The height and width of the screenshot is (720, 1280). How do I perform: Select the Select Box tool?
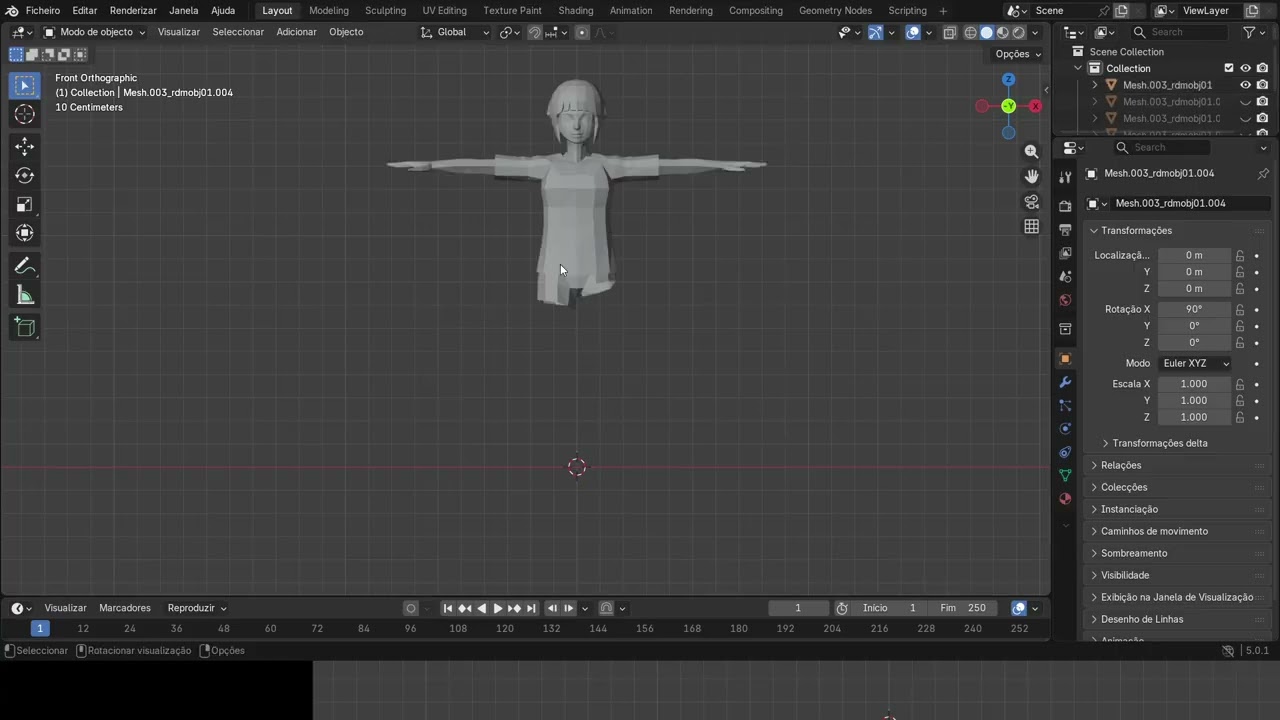click(25, 86)
